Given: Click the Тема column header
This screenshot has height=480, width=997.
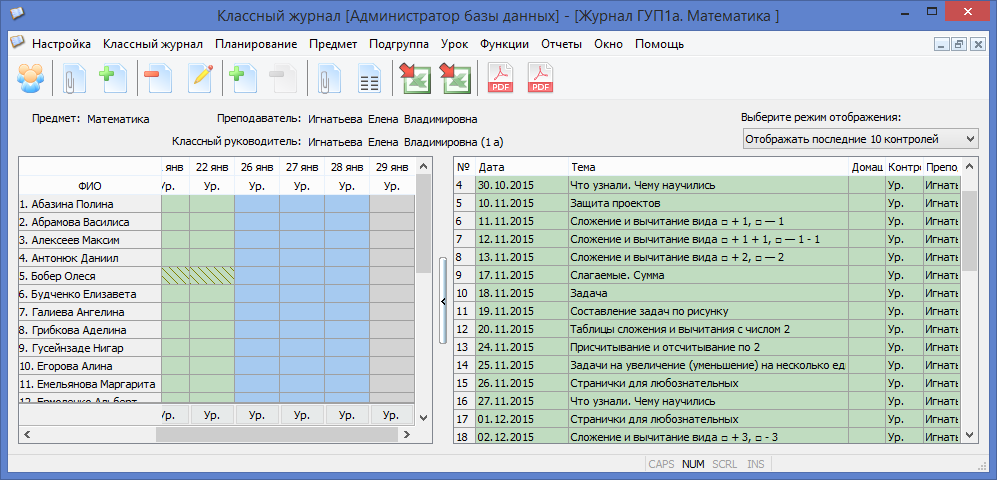Looking at the screenshot, I should coord(708,167).
